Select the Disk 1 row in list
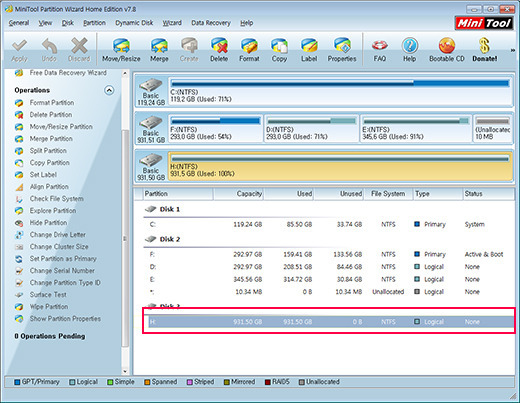Viewport: 520px width, 403px height. (x=329, y=209)
